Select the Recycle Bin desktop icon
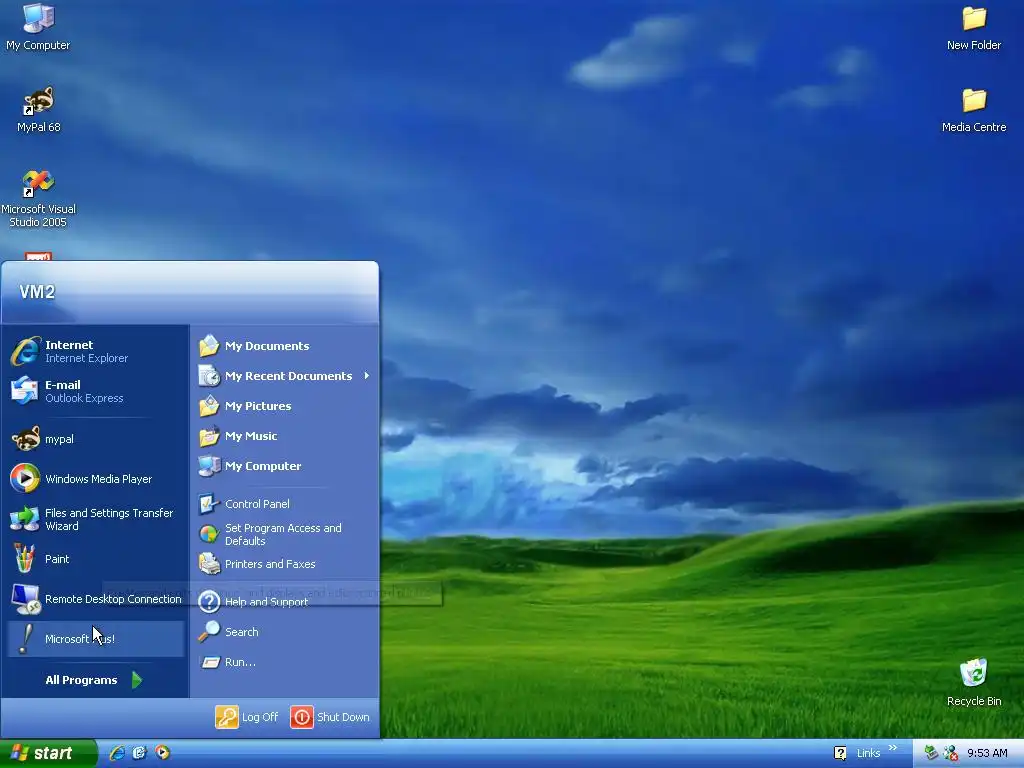Viewport: 1024px width, 768px height. pyautogui.click(x=974, y=683)
